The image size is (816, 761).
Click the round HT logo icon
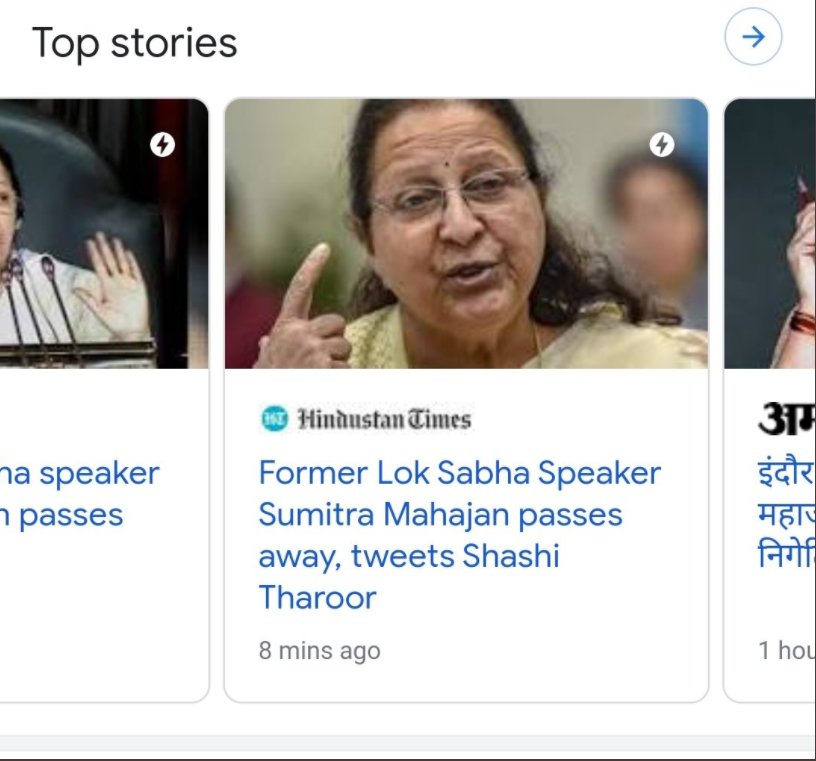click(273, 420)
